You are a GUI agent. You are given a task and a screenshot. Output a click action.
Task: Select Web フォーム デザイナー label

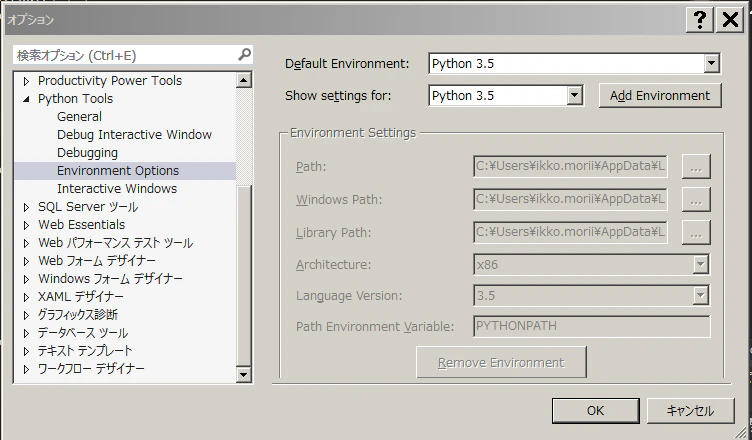pos(97,261)
